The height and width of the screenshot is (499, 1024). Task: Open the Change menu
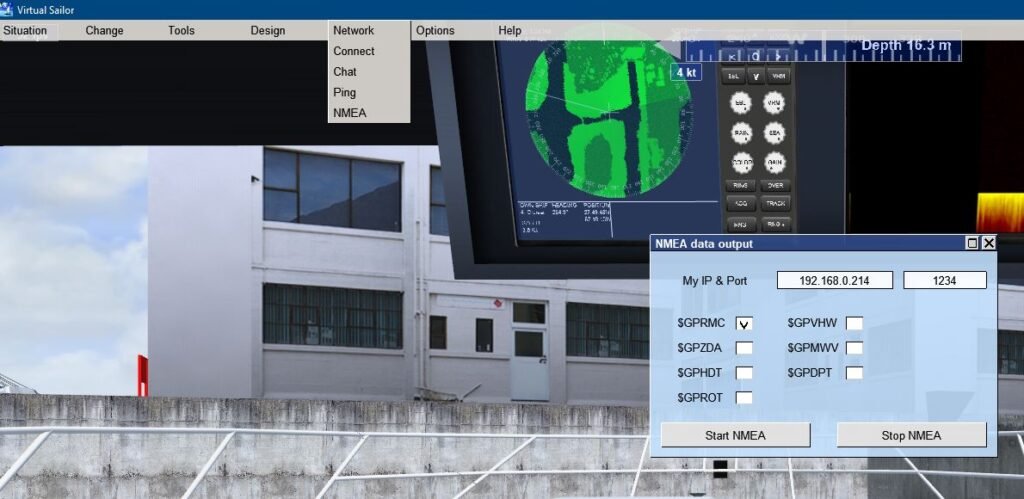coord(104,31)
